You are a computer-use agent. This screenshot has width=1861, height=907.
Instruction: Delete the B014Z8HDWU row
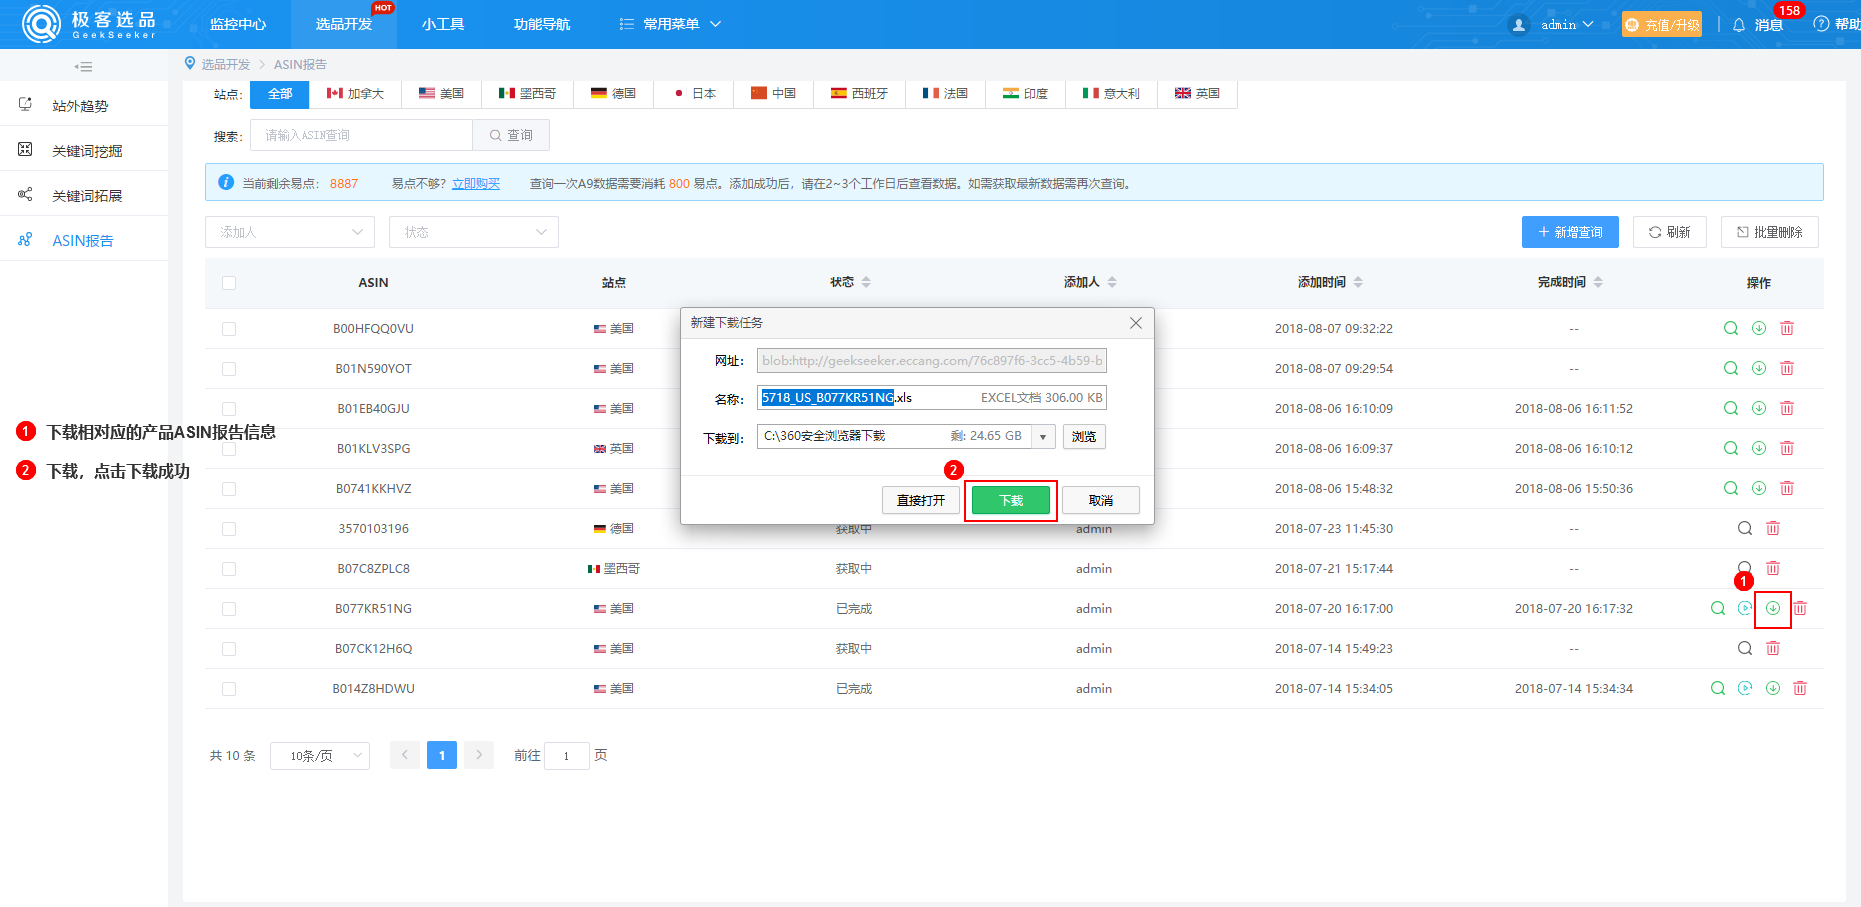click(x=1800, y=688)
